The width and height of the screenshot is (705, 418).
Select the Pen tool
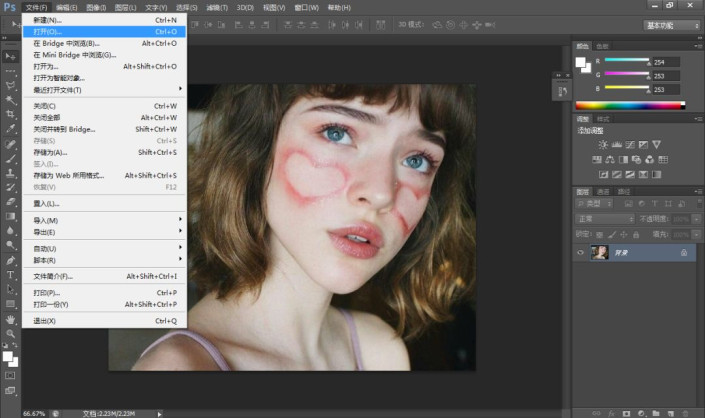(x=10, y=261)
